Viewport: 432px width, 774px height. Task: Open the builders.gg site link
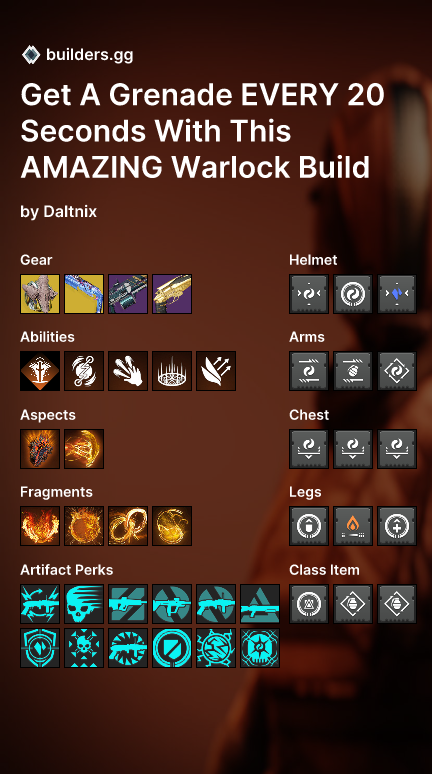tap(89, 54)
